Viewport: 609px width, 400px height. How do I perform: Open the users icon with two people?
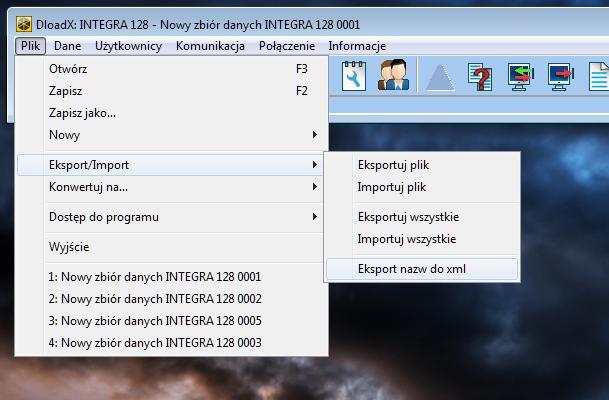tap(393, 75)
